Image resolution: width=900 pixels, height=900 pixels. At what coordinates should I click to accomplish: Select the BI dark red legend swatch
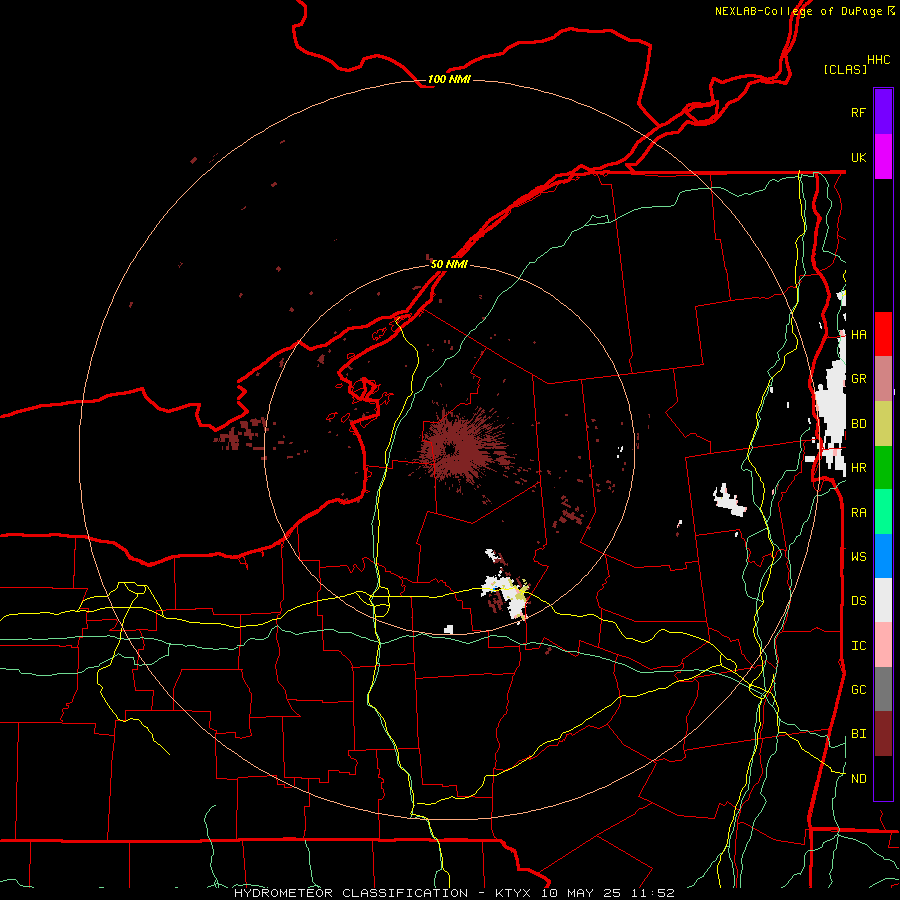pos(883,734)
